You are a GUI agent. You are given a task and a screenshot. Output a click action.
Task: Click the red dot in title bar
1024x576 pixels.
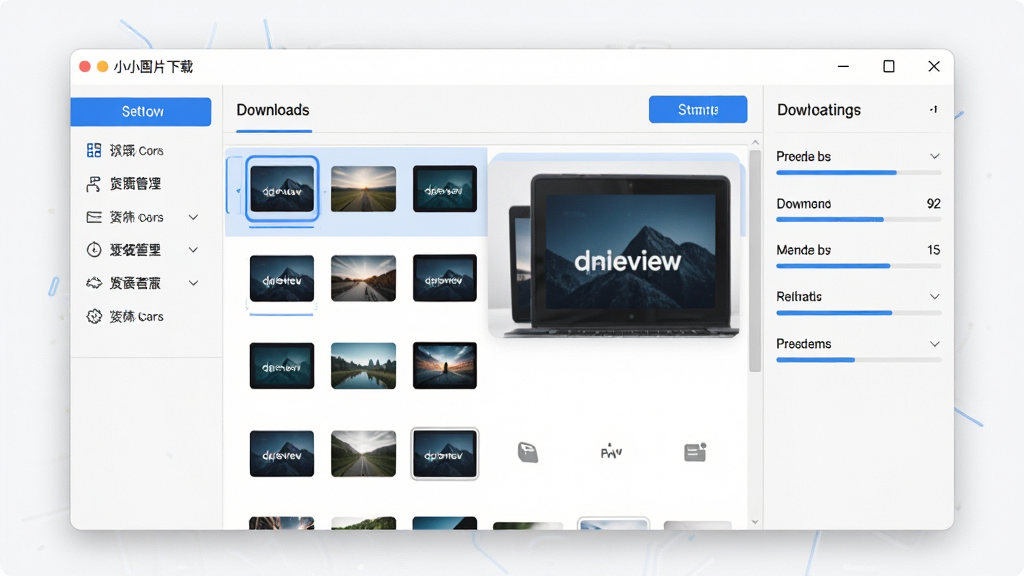[x=84, y=67]
